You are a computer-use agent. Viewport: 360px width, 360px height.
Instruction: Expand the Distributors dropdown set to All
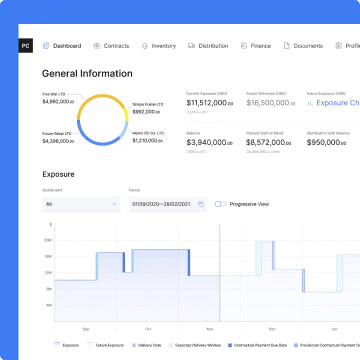point(81,204)
